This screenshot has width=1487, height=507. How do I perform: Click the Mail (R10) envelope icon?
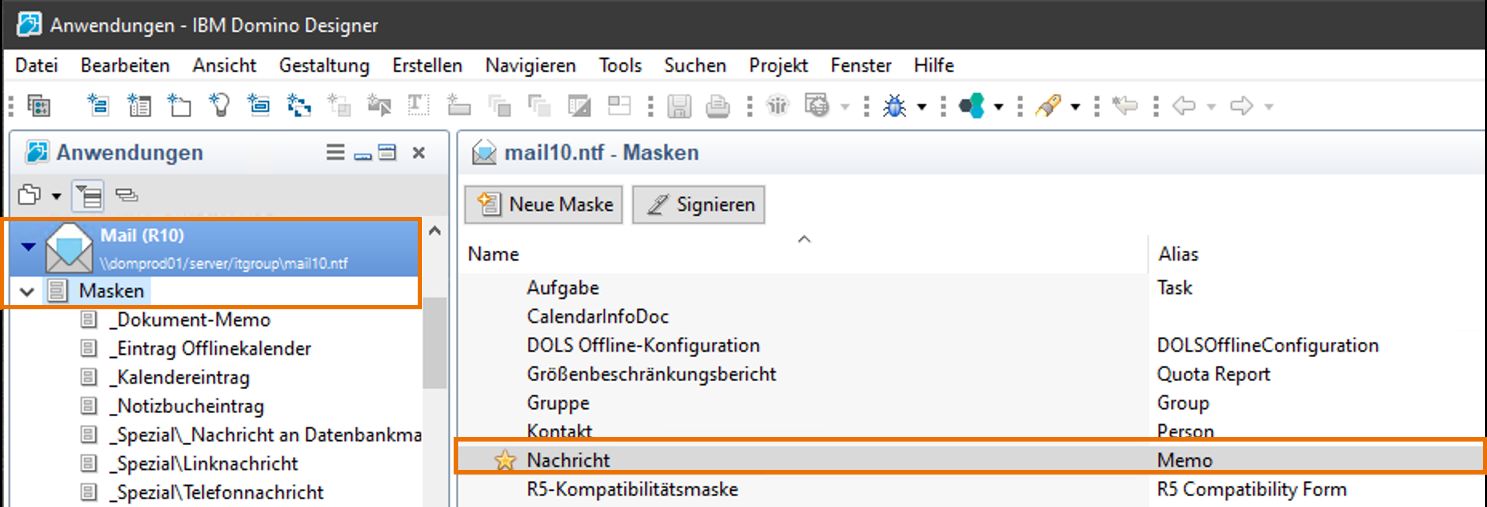pos(68,248)
